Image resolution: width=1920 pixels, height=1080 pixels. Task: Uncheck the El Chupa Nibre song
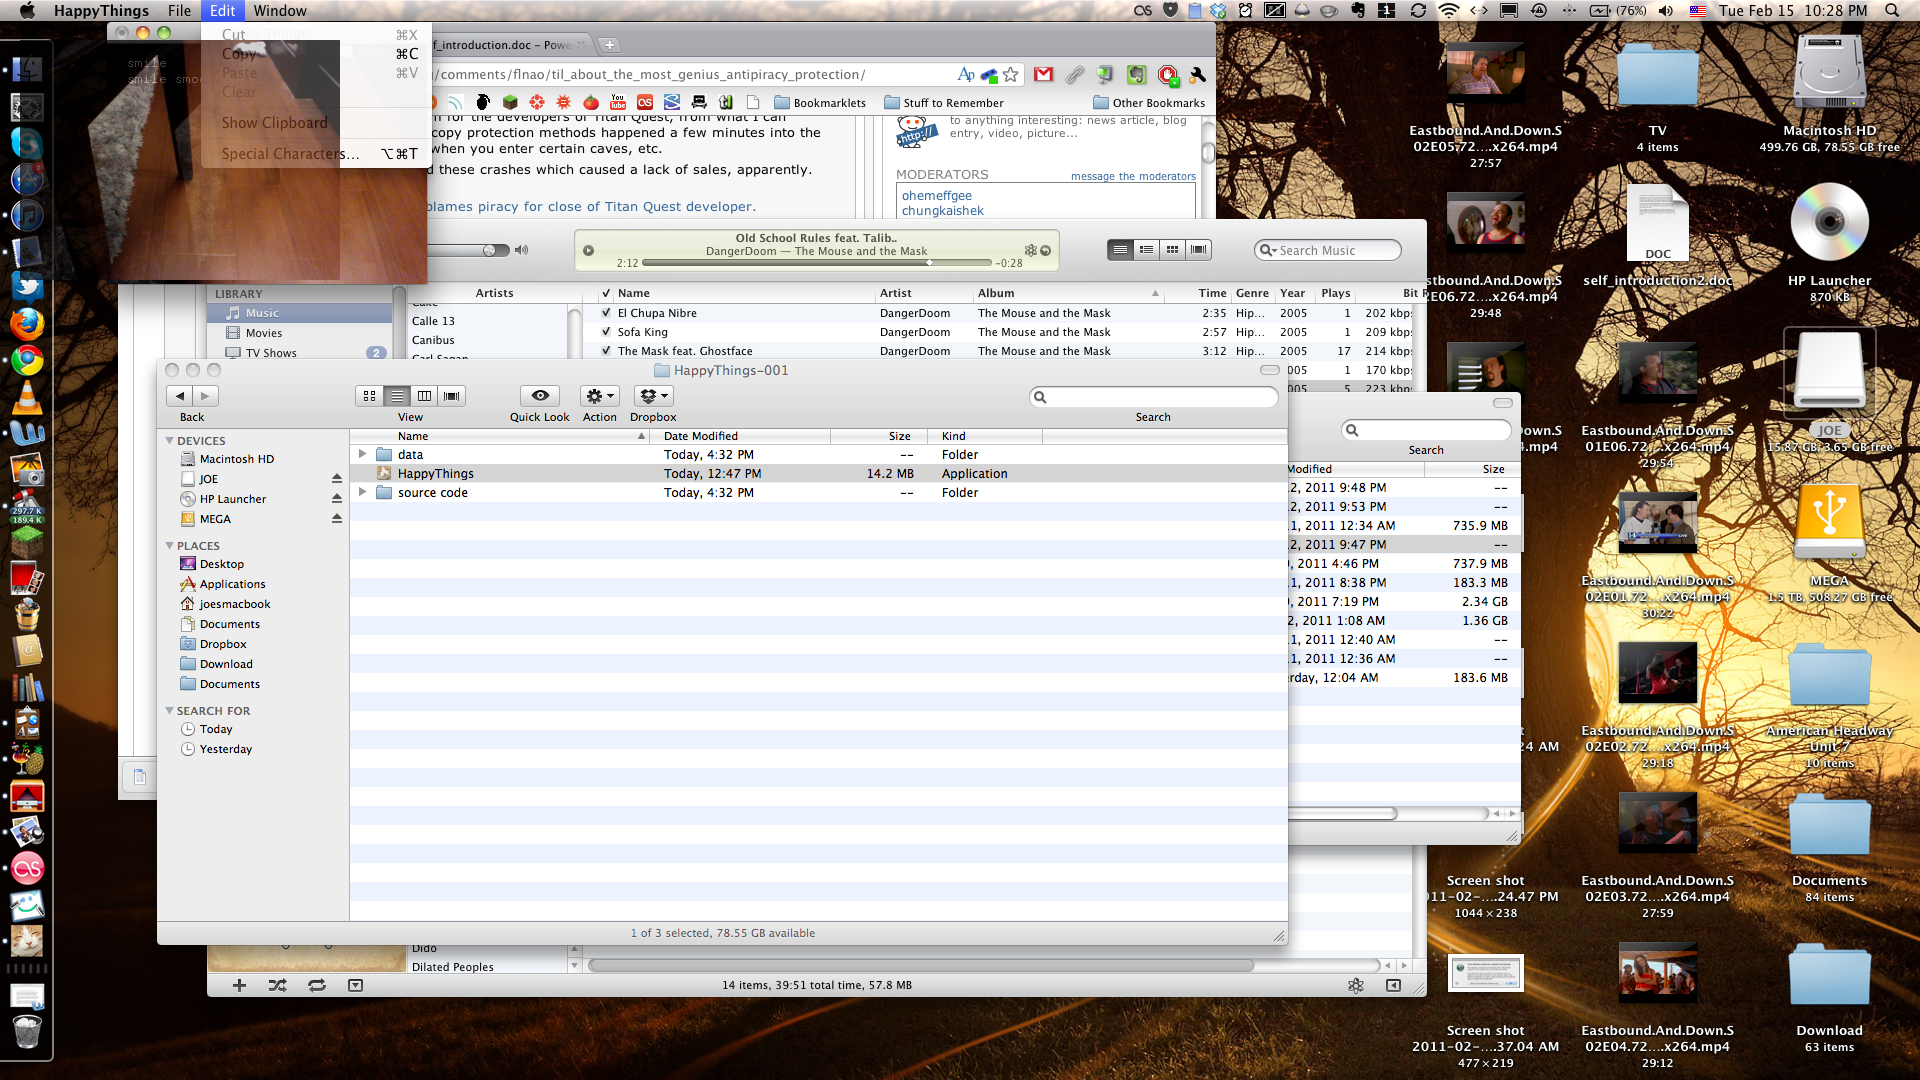(606, 313)
